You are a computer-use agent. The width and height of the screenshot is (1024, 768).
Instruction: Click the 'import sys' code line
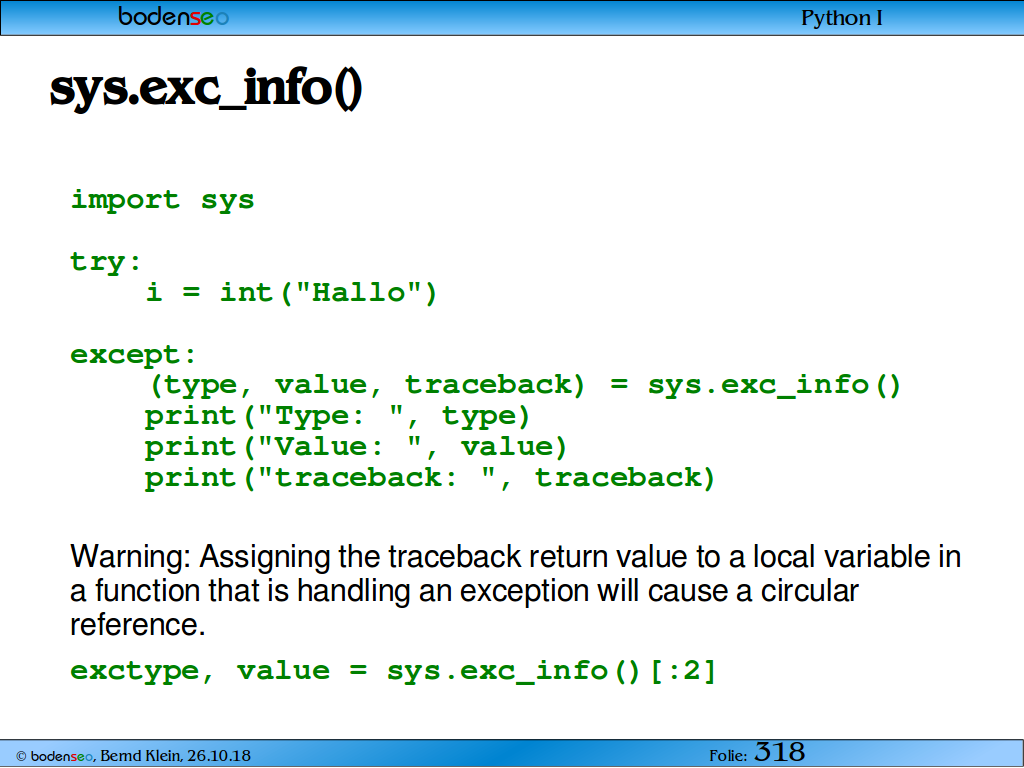tap(163, 200)
